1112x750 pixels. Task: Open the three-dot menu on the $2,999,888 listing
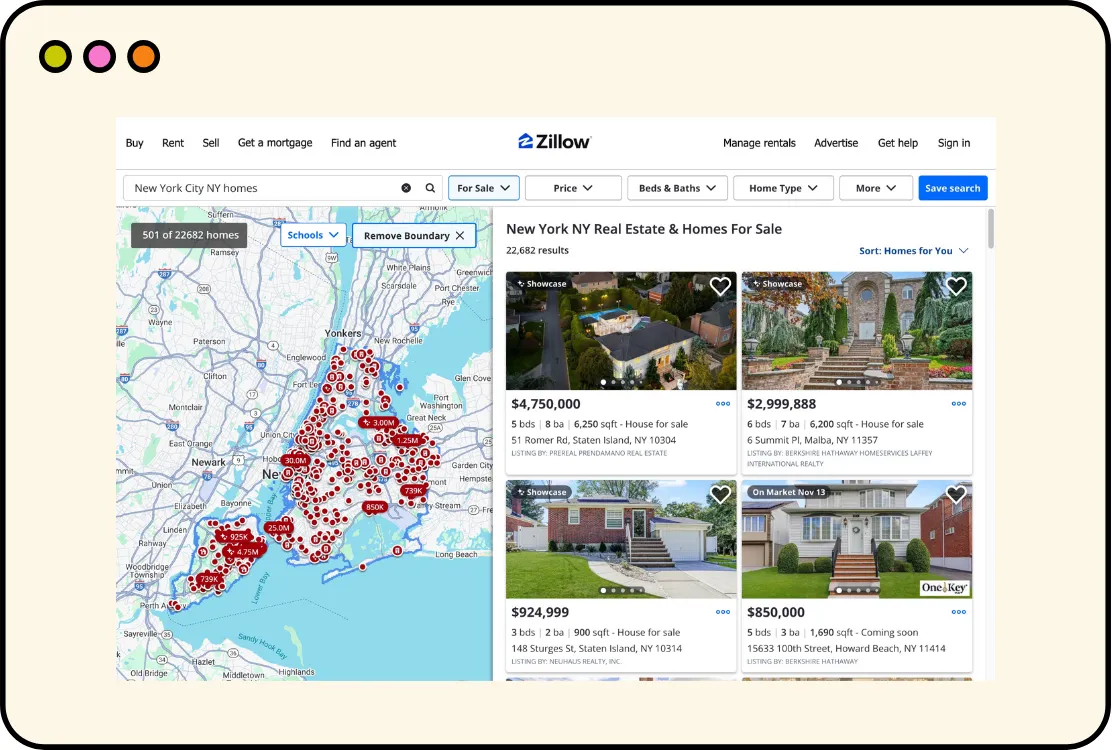pos(958,404)
